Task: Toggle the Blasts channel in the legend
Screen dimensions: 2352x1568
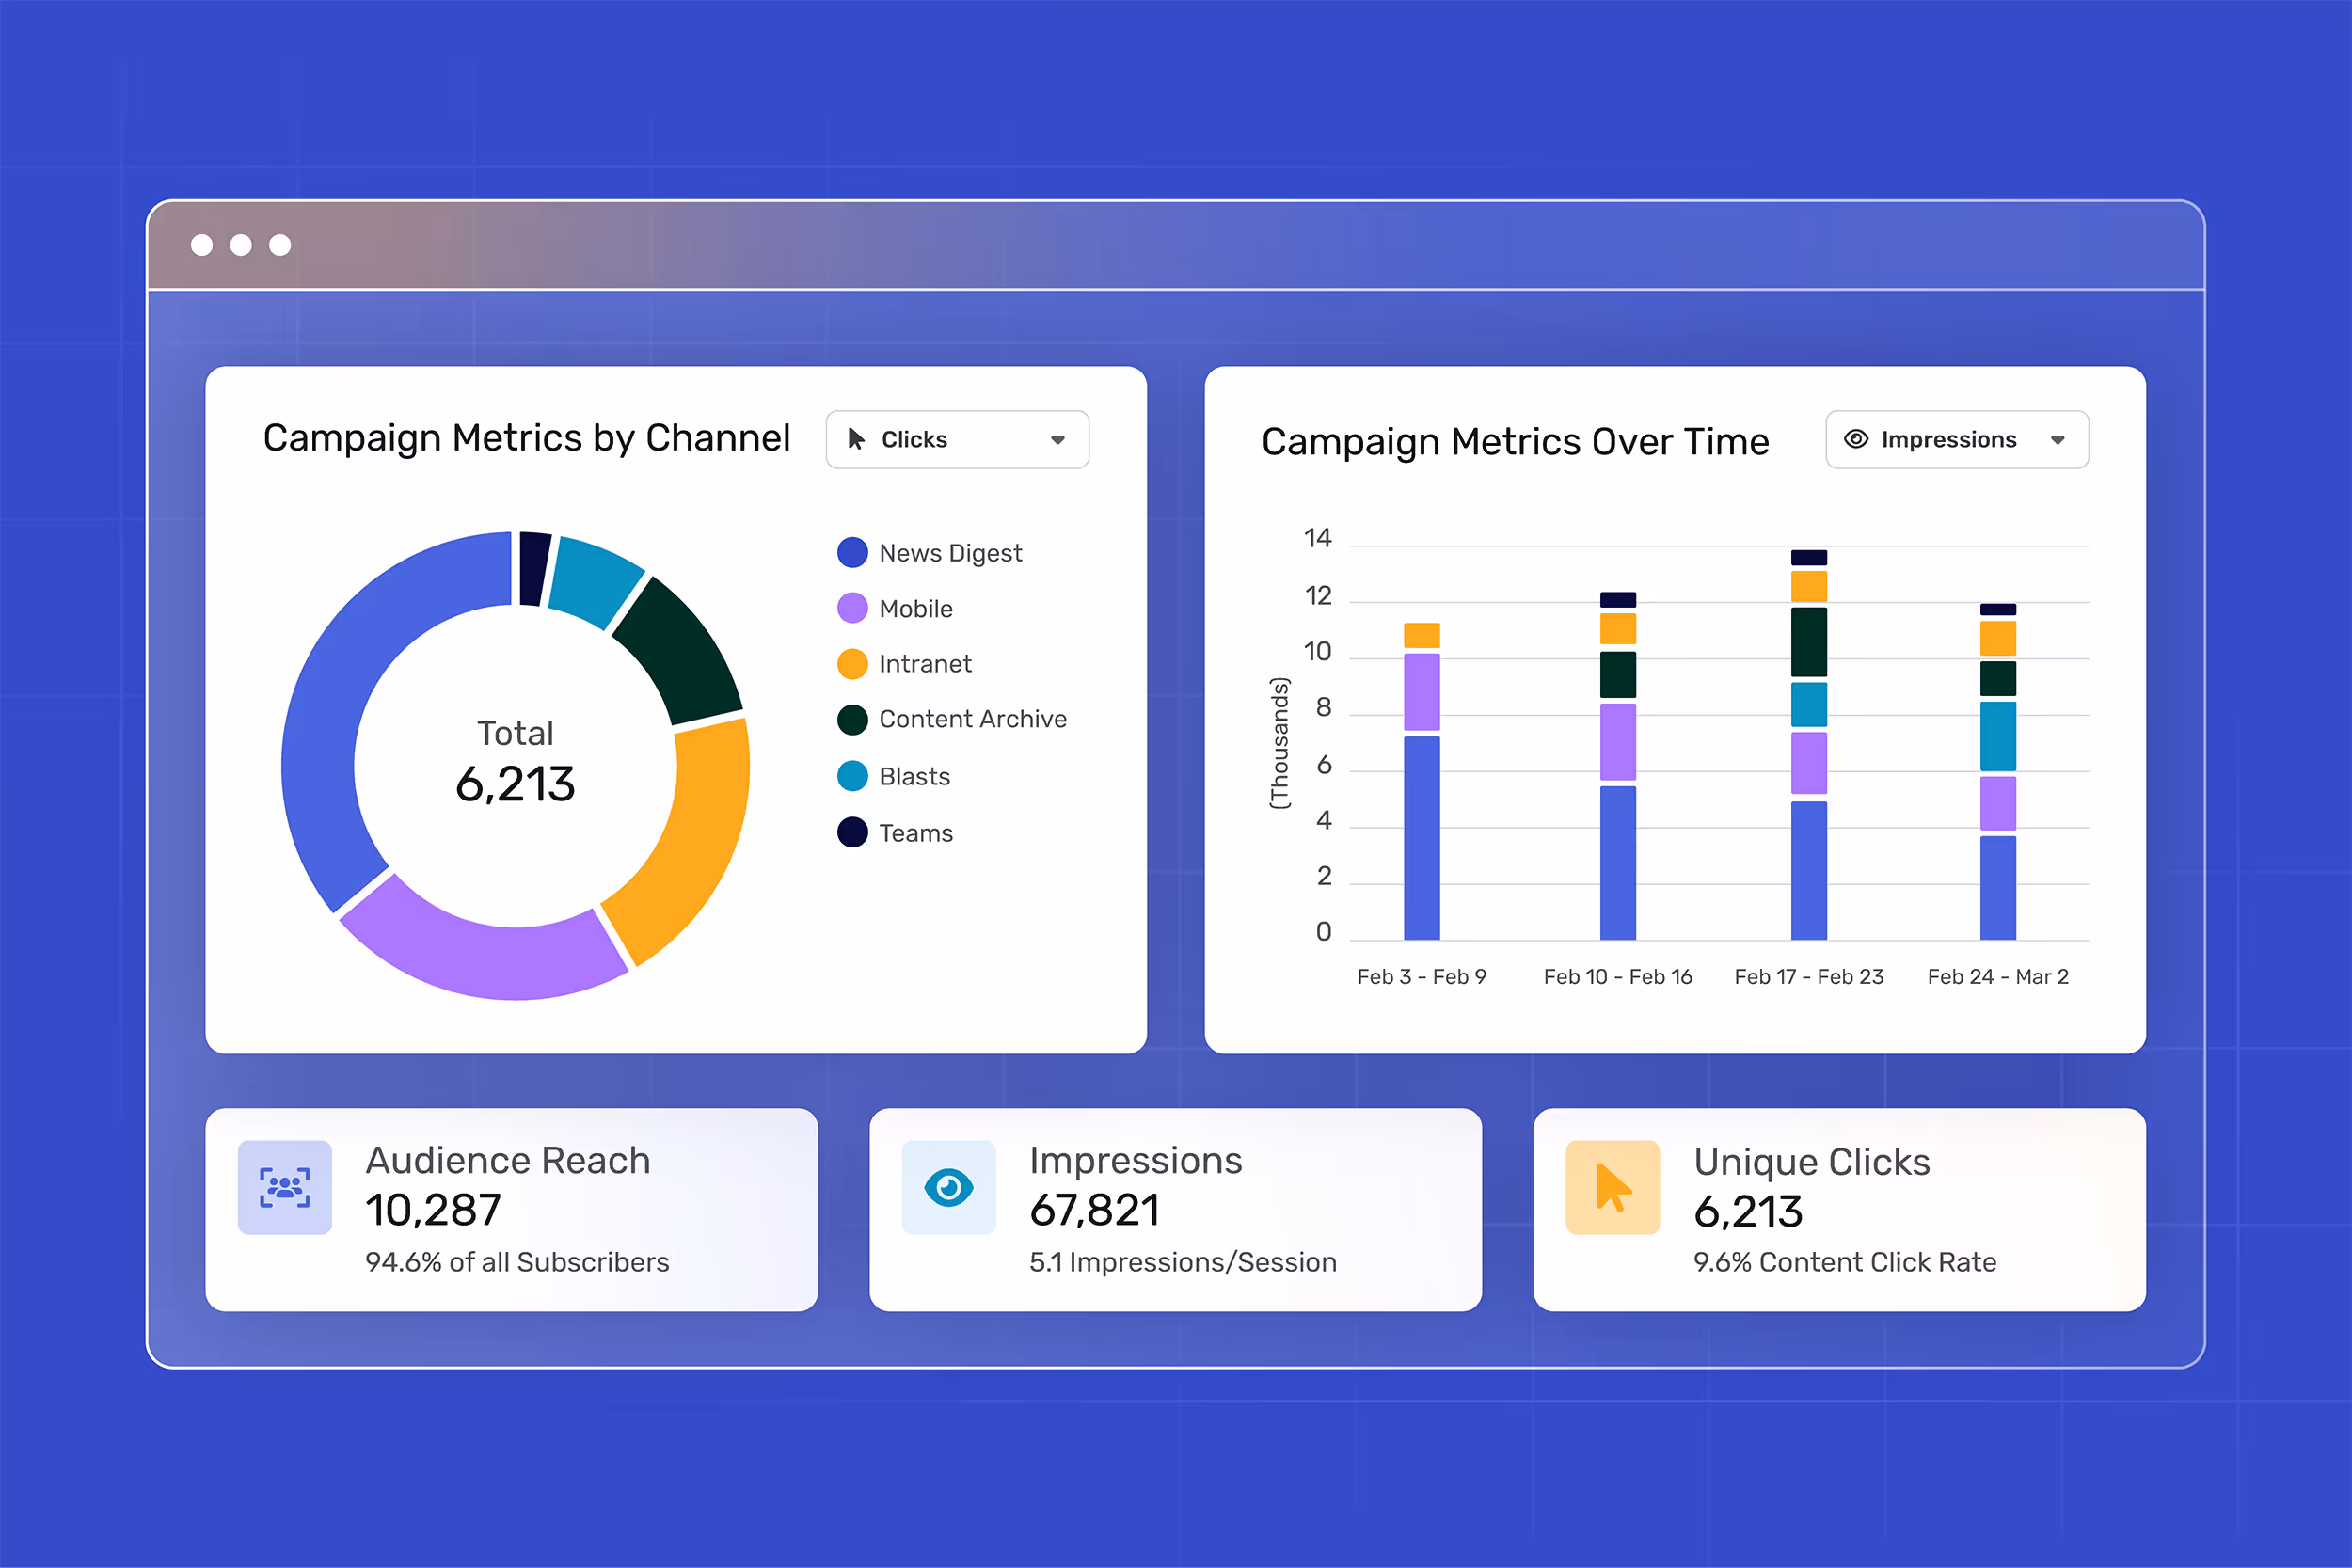Action: tap(851, 776)
